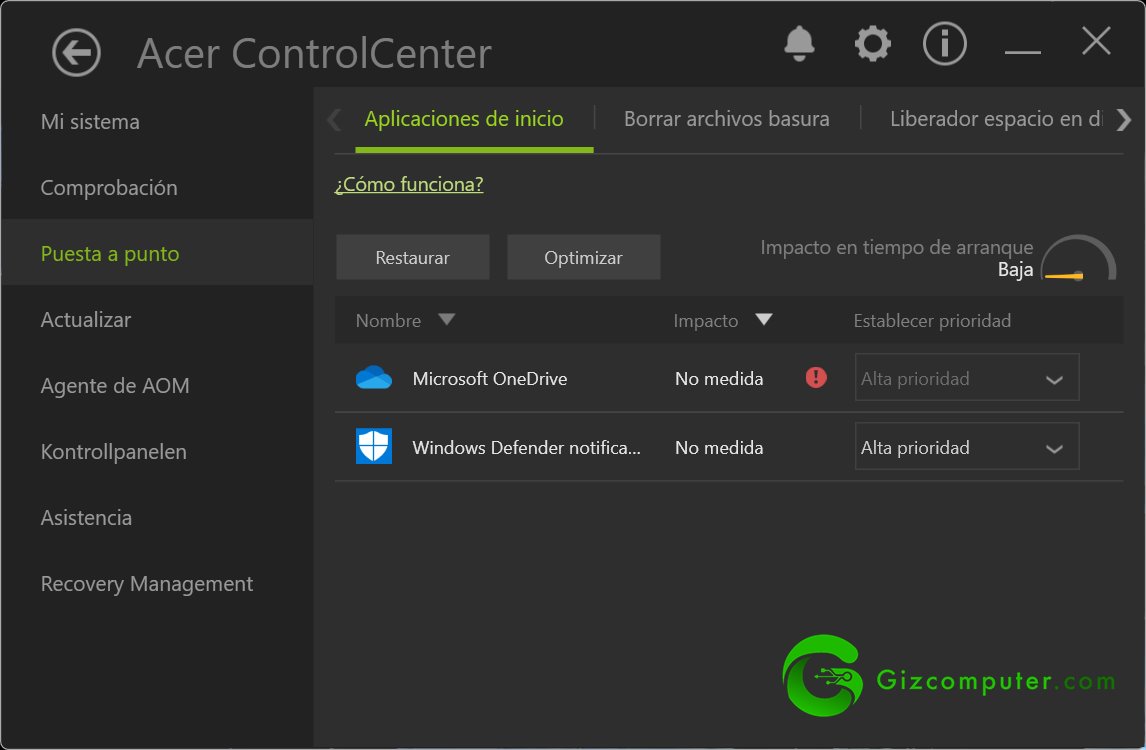Click the Microsoft OneDrive cloud icon
Image resolution: width=1146 pixels, height=750 pixels.
pos(373,378)
